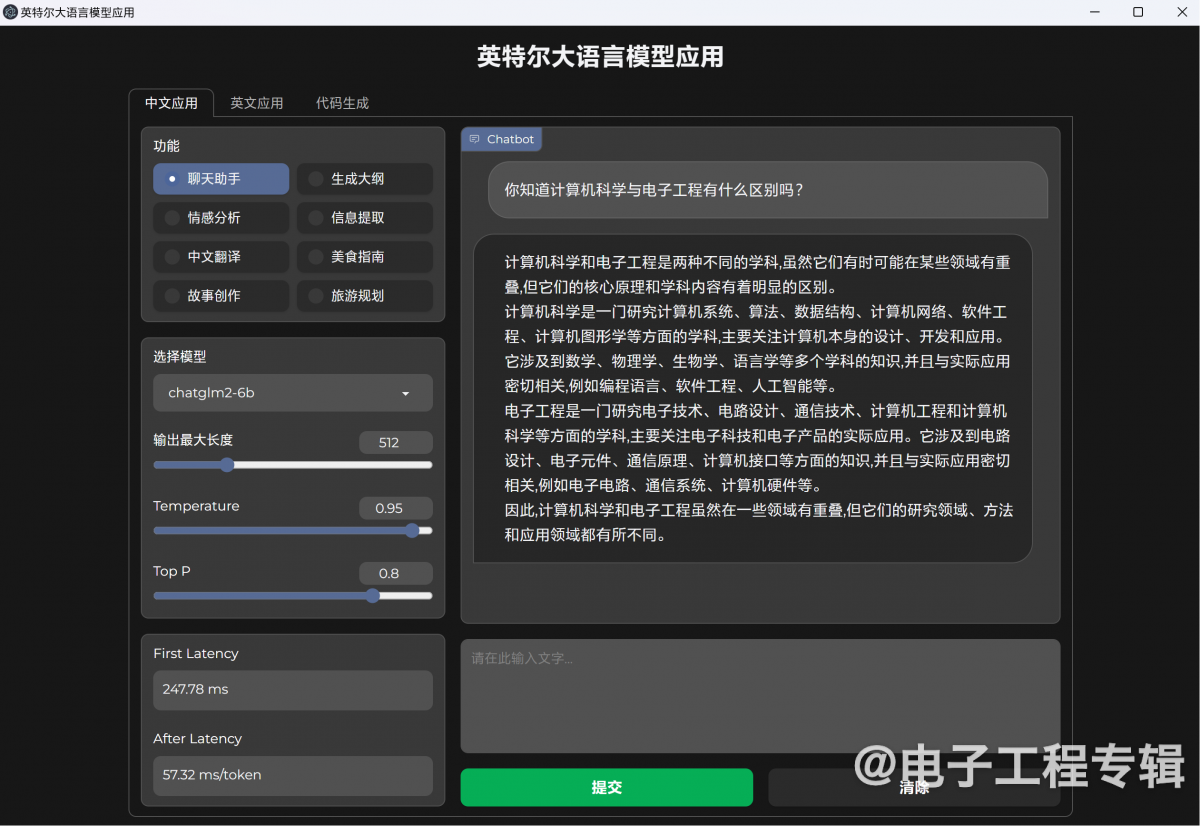Viewport: 1200px width, 826px height.
Task: Submit the message with 提交 button
Action: (x=606, y=787)
